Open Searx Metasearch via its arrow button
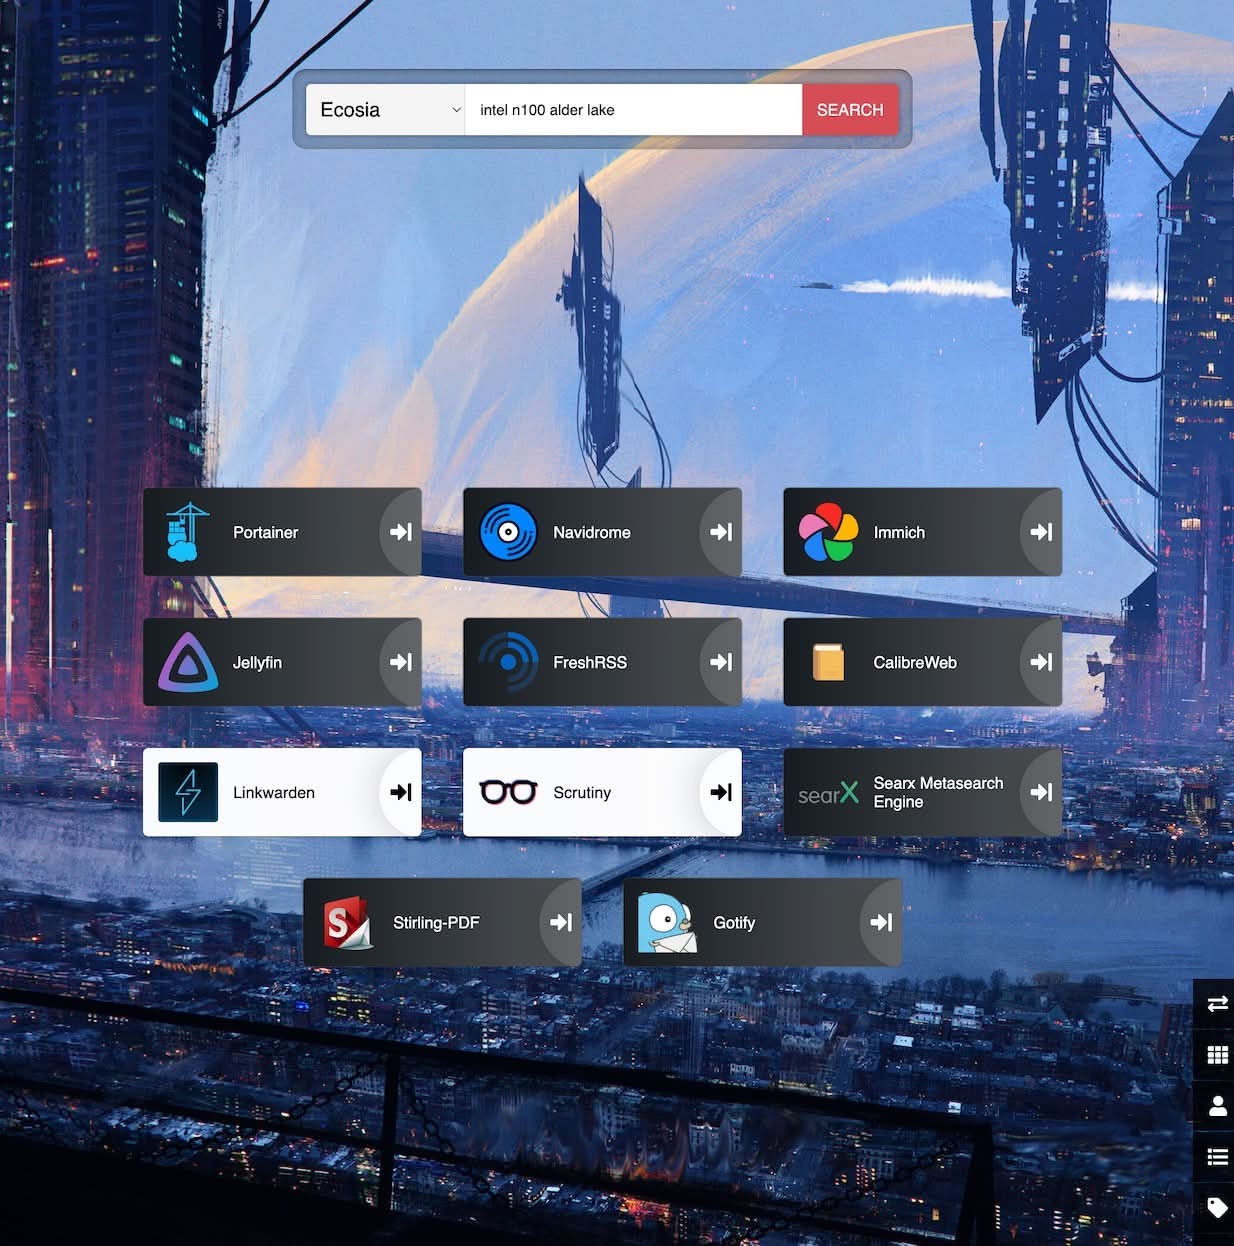Image resolution: width=1234 pixels, height=1246 pixels. point(1041,792)
